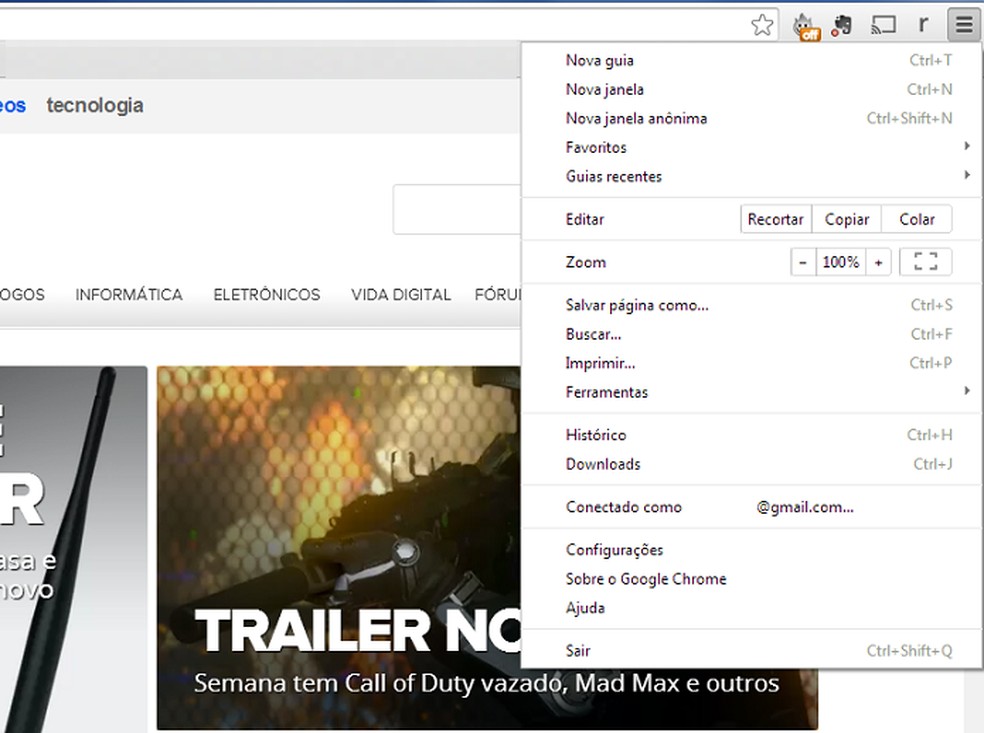Image resolution: width=984 pixels, height=733 pixels.
Task: Open Configurações from the Chrome menu
Action: click(613, 549)
